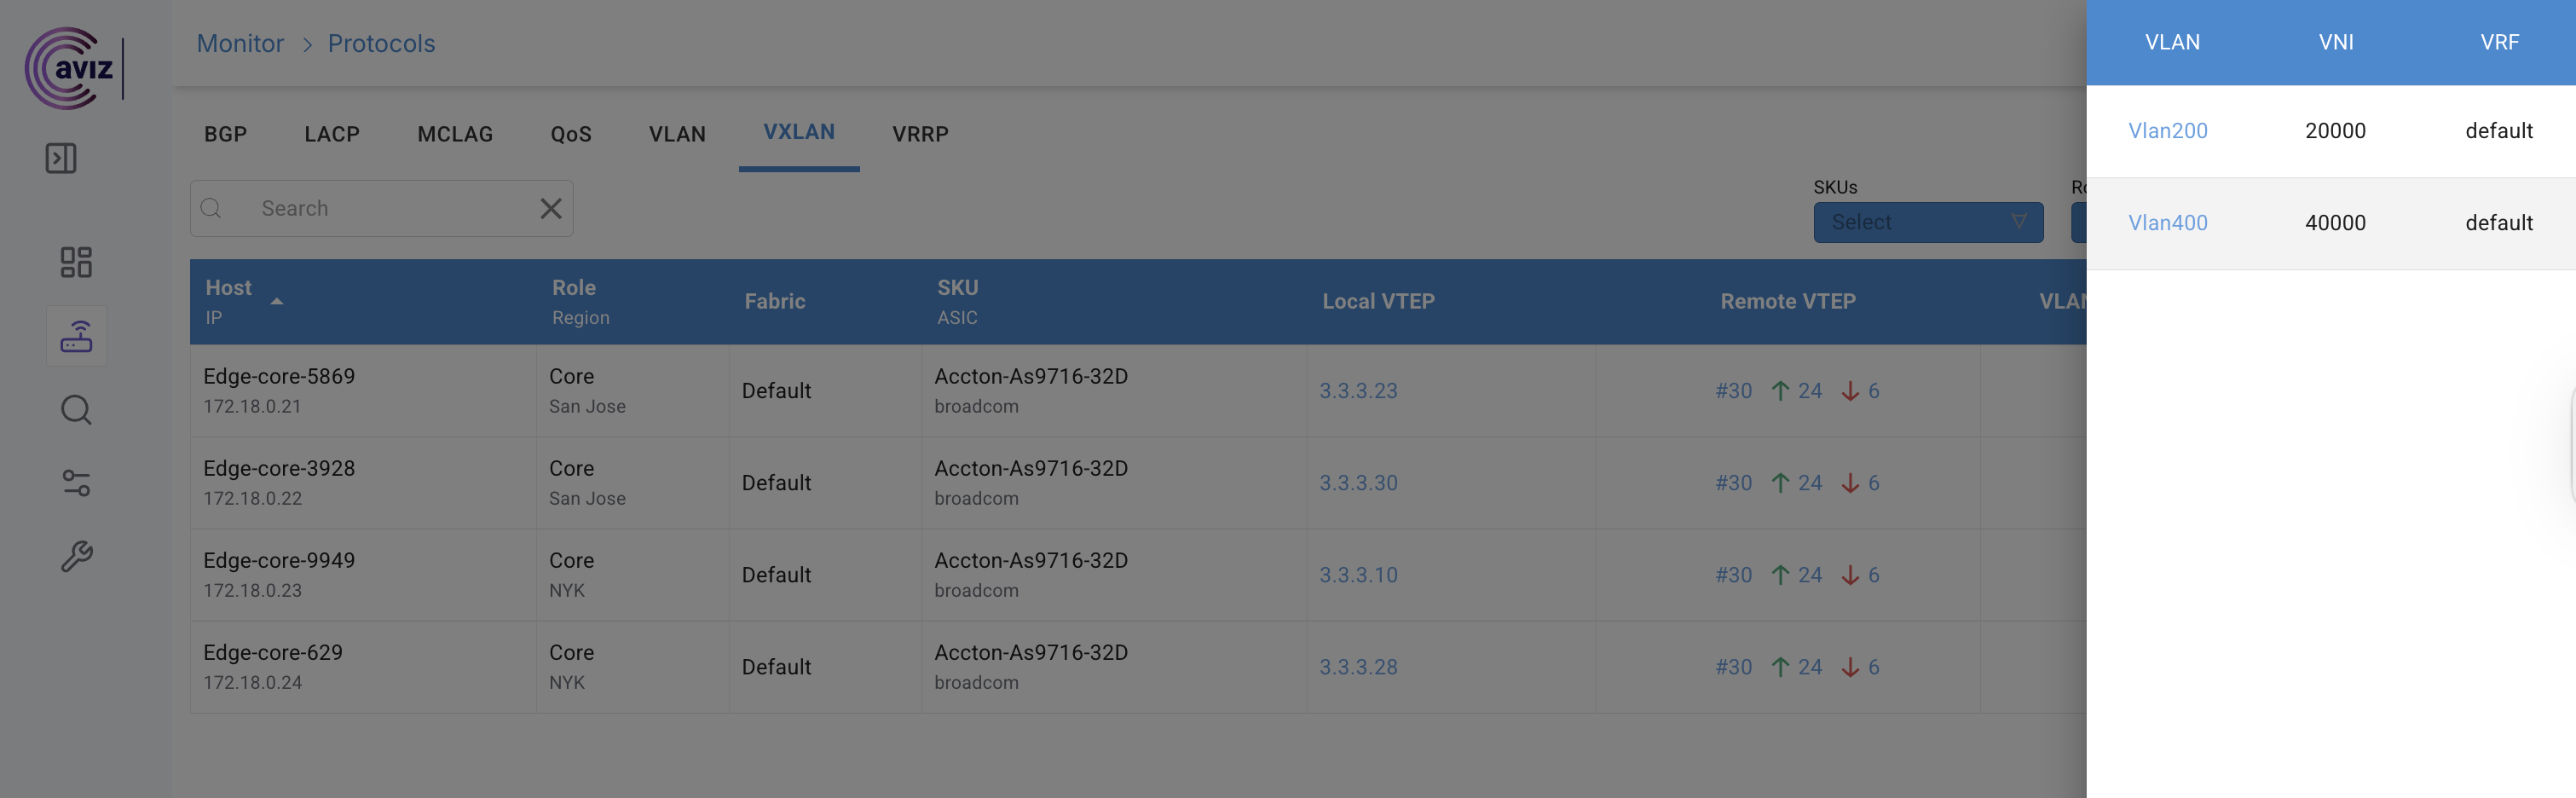
Task: Open the dashboard grid icon
Action: (76, 262)
